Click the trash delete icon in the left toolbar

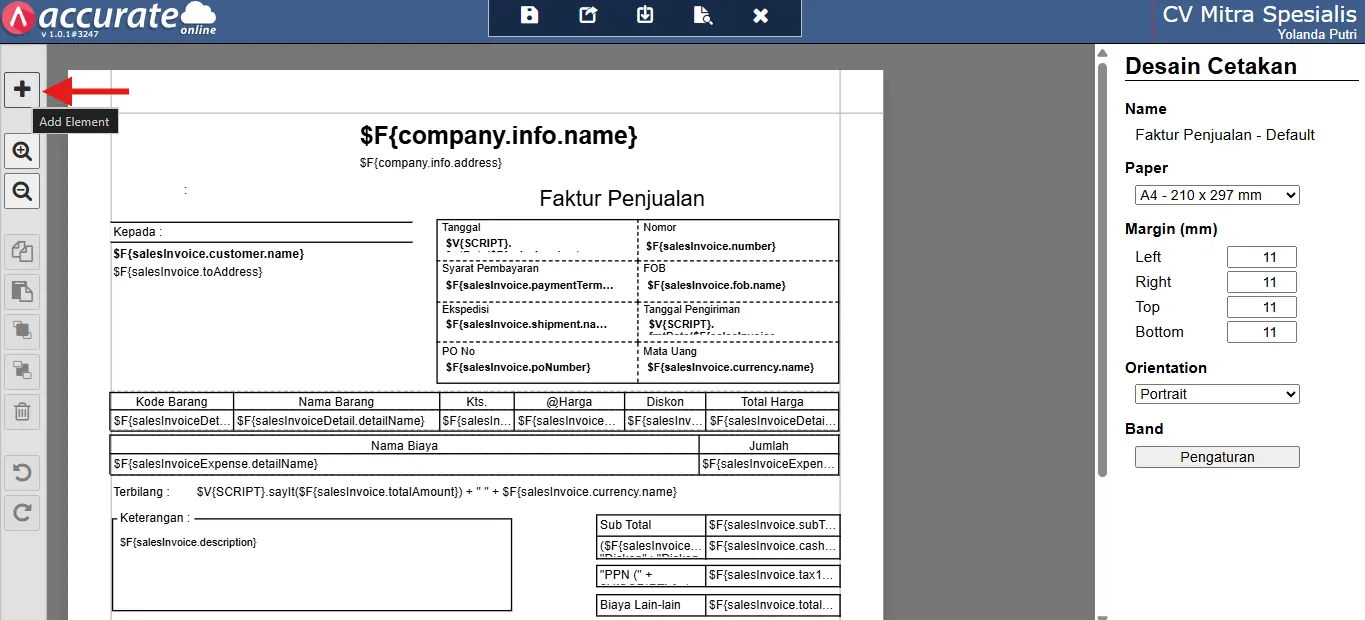point(22,411)
